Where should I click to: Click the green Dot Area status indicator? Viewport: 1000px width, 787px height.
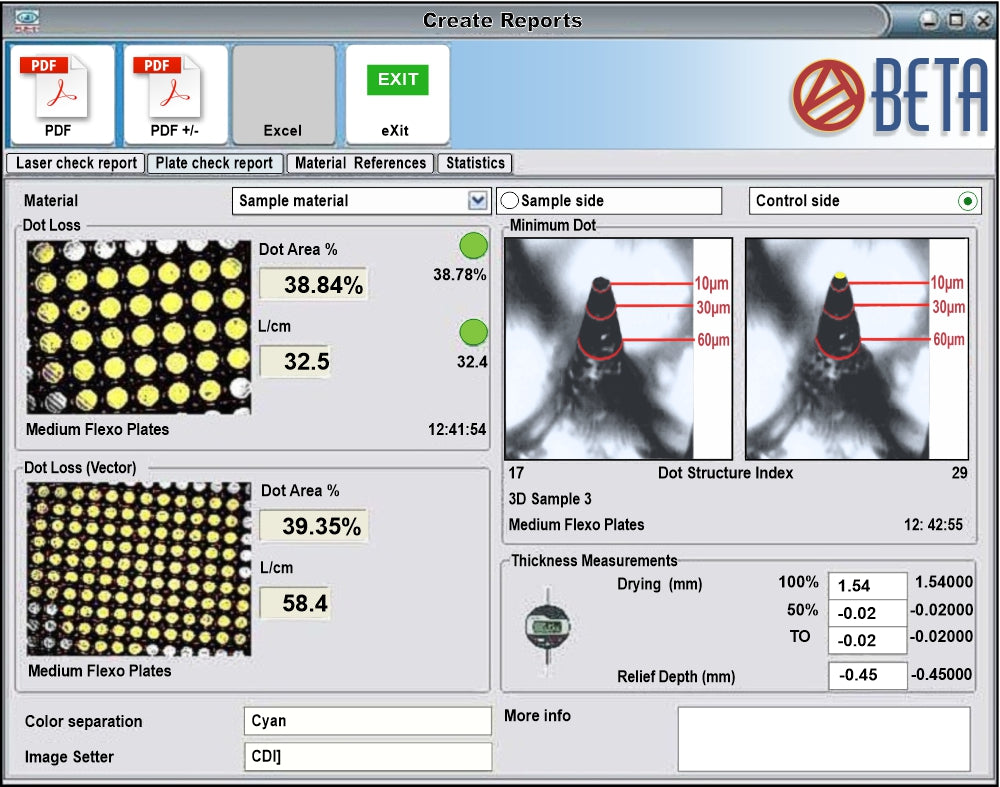coord(473,246)
